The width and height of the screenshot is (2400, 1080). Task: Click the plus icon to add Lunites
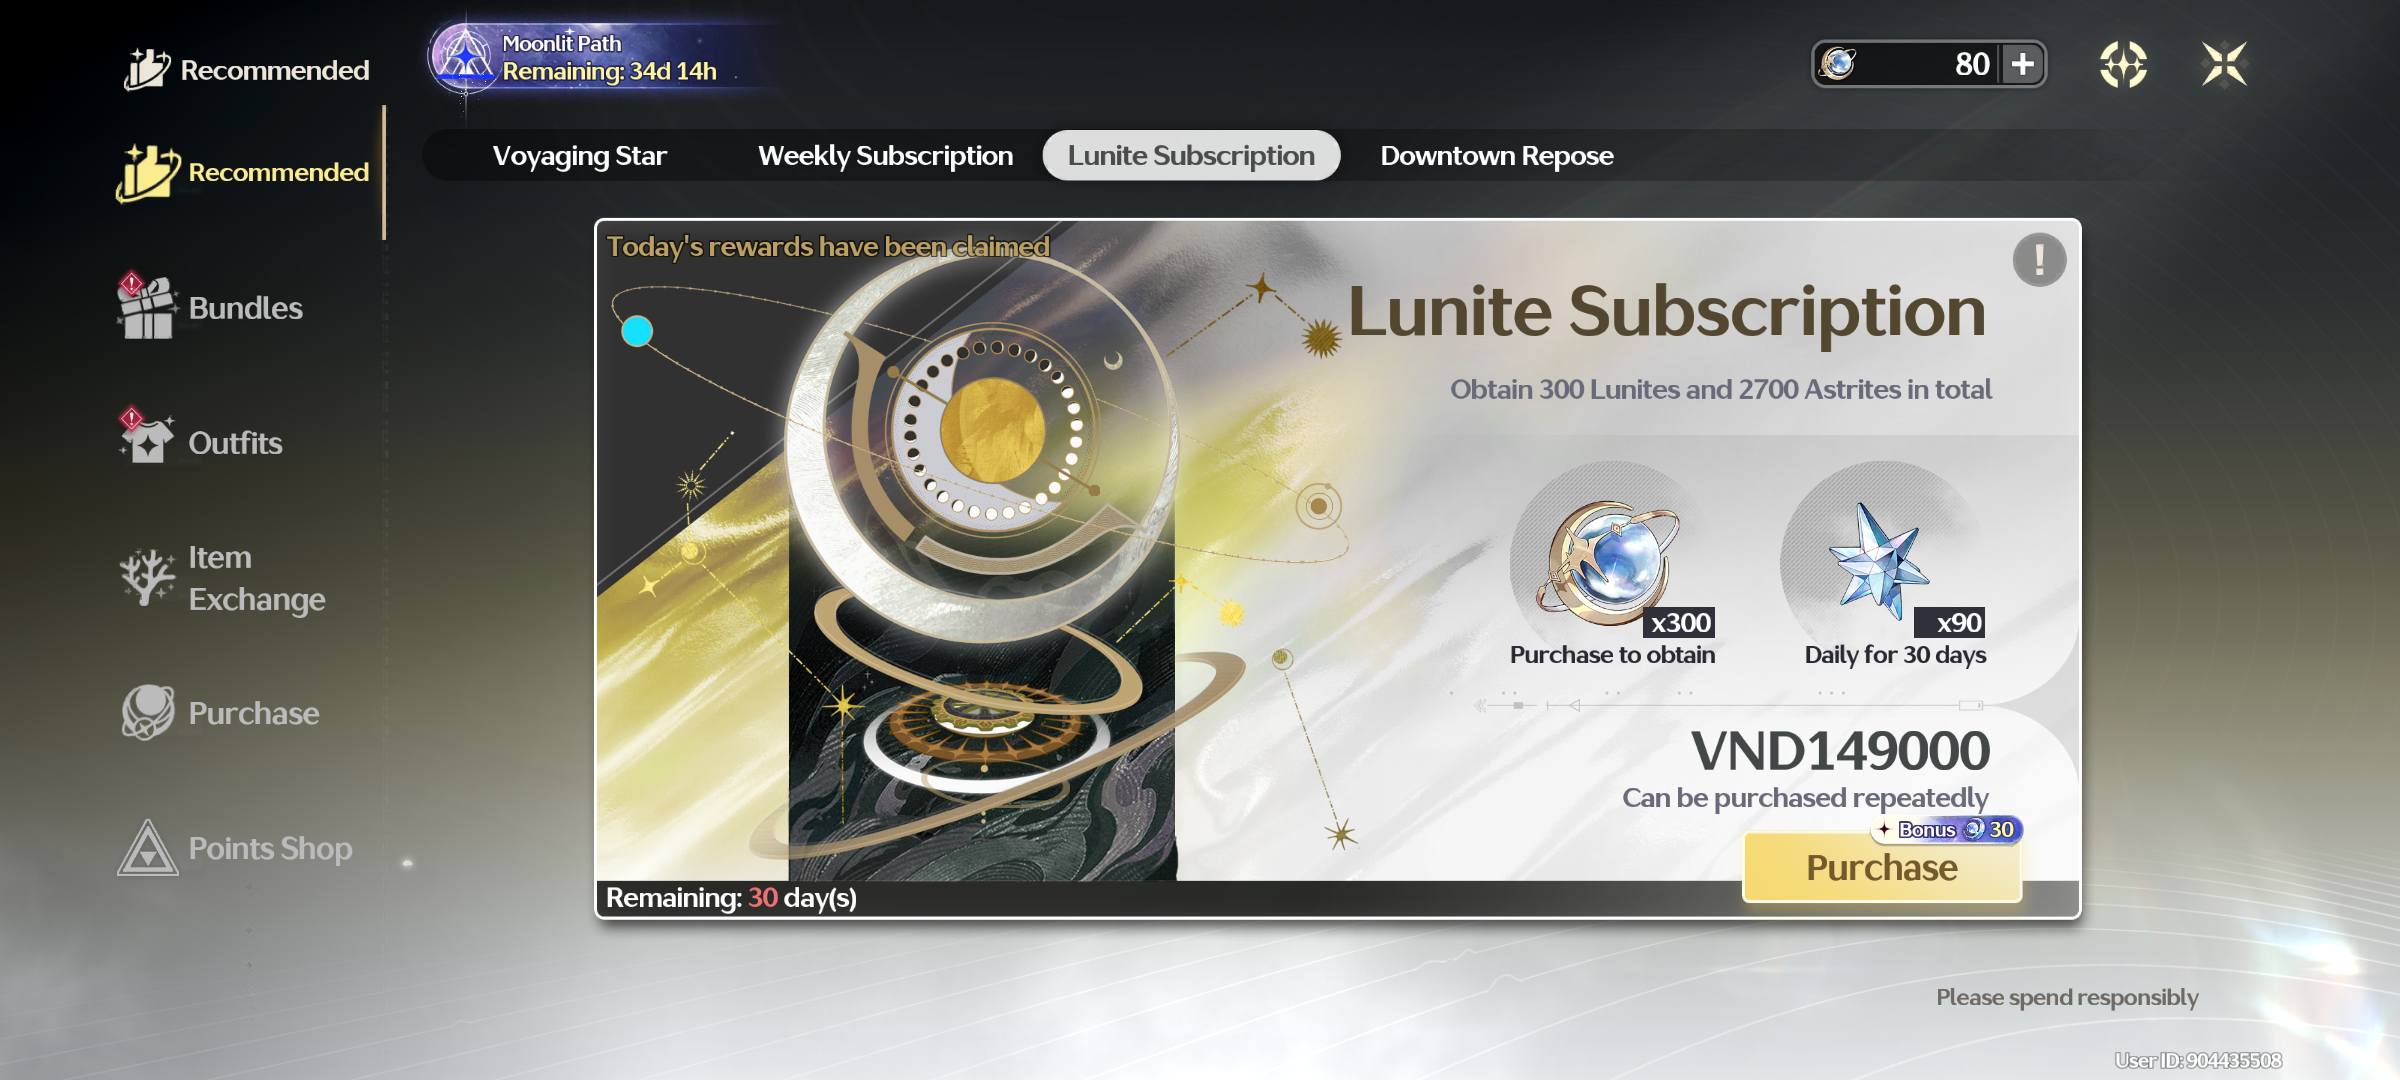[x=2022, y=65]
